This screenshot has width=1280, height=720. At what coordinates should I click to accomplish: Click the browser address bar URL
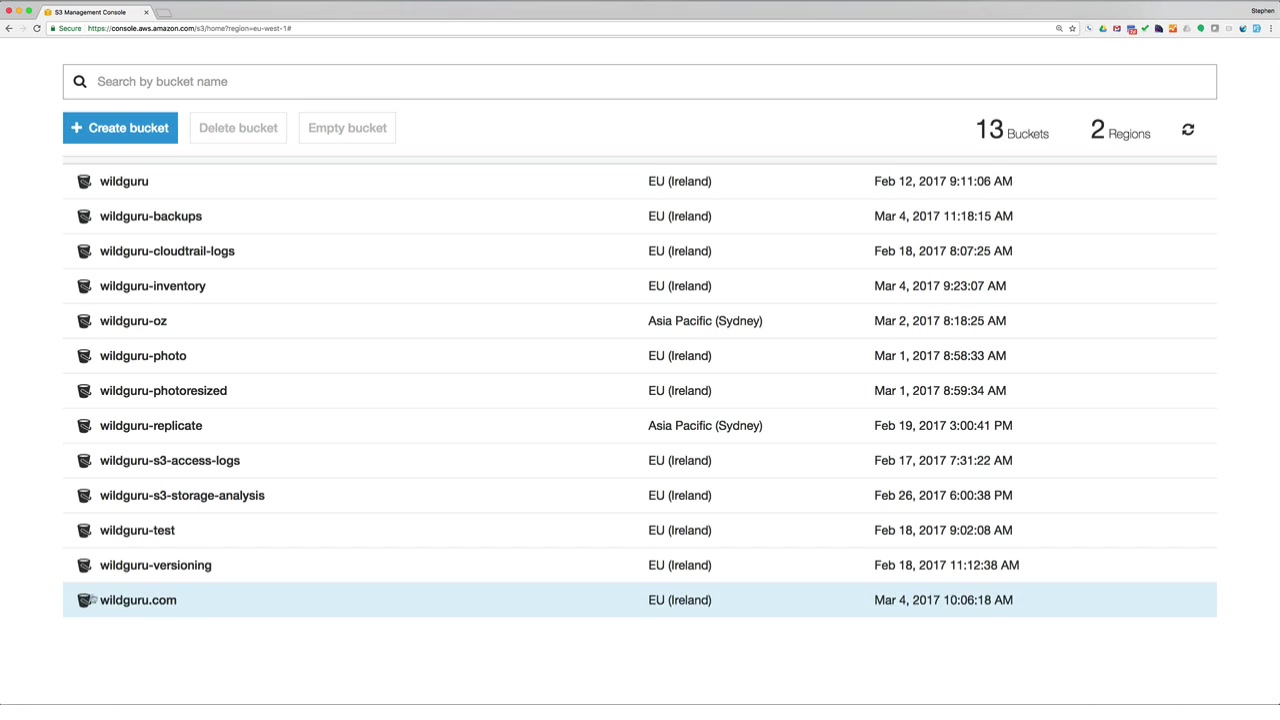click(x=189, y=28)
